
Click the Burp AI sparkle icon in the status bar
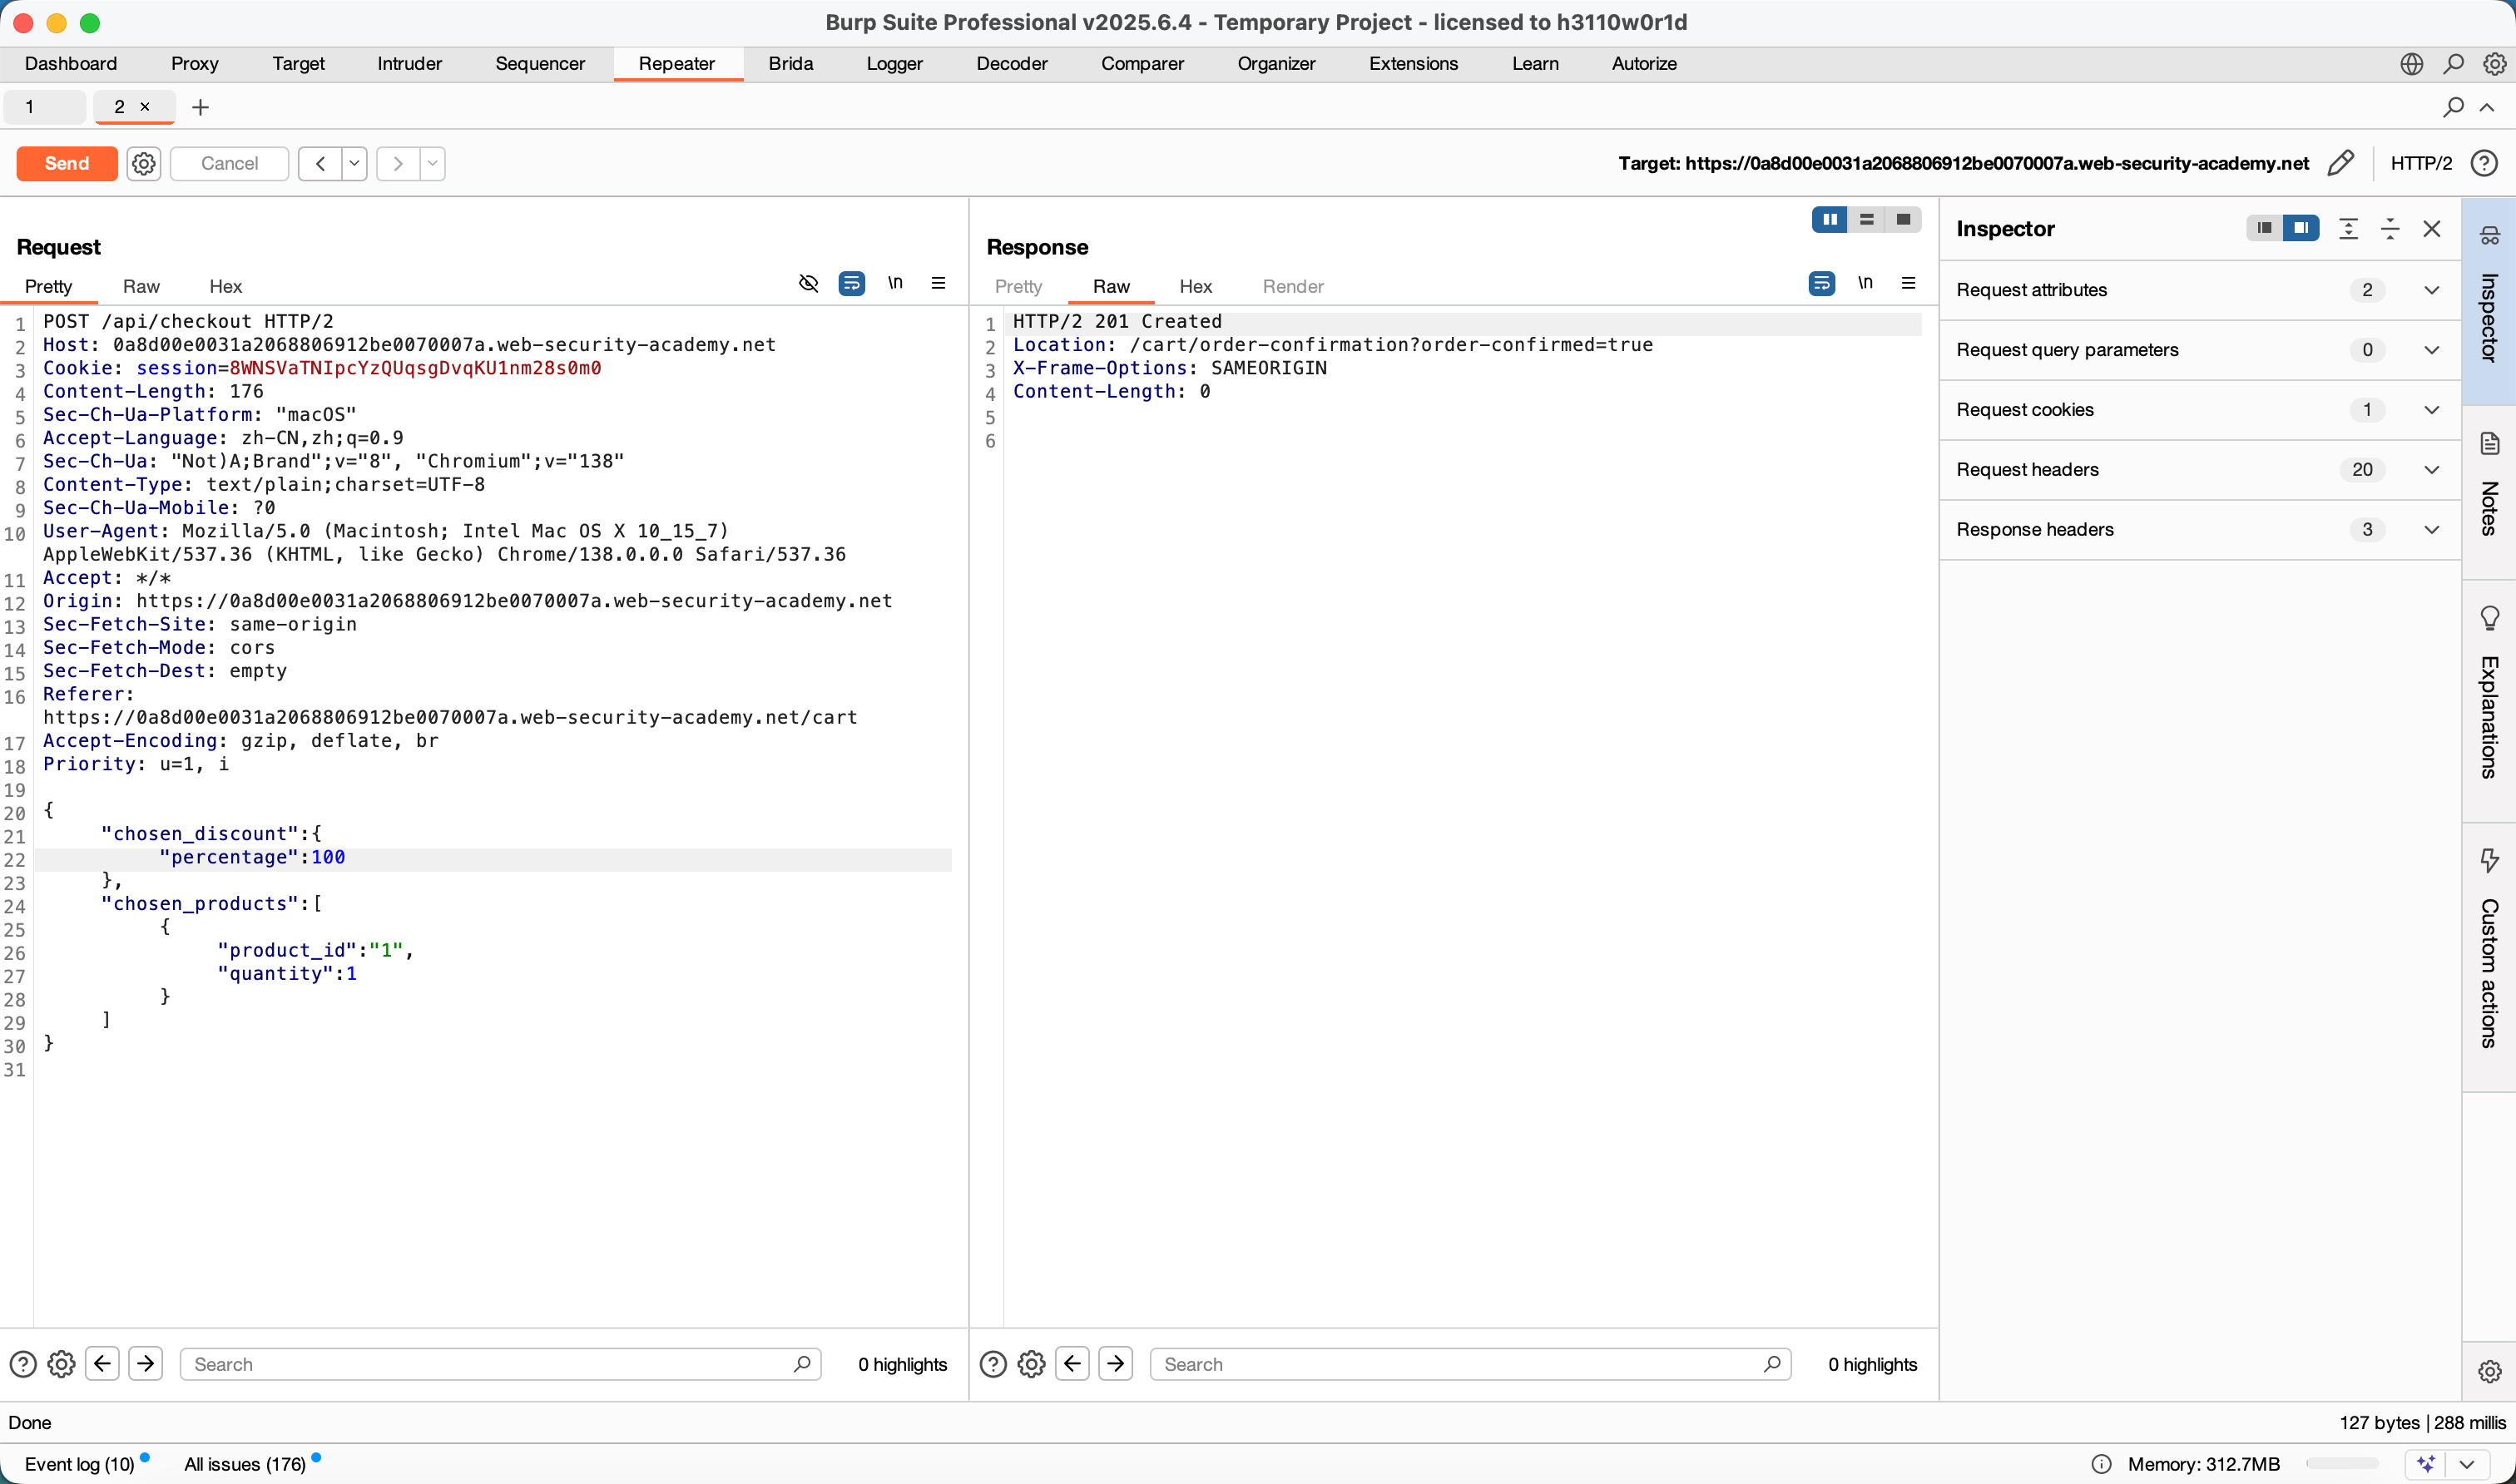(x=2425, y=1464)
